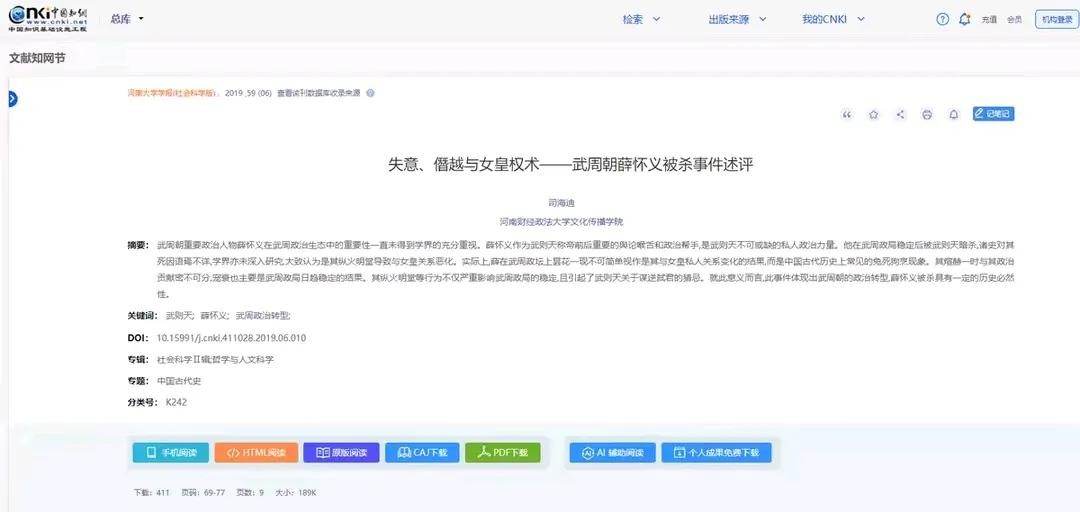Click the info icon beside journal source
The image size is (1080, 512).
[370, 93]
